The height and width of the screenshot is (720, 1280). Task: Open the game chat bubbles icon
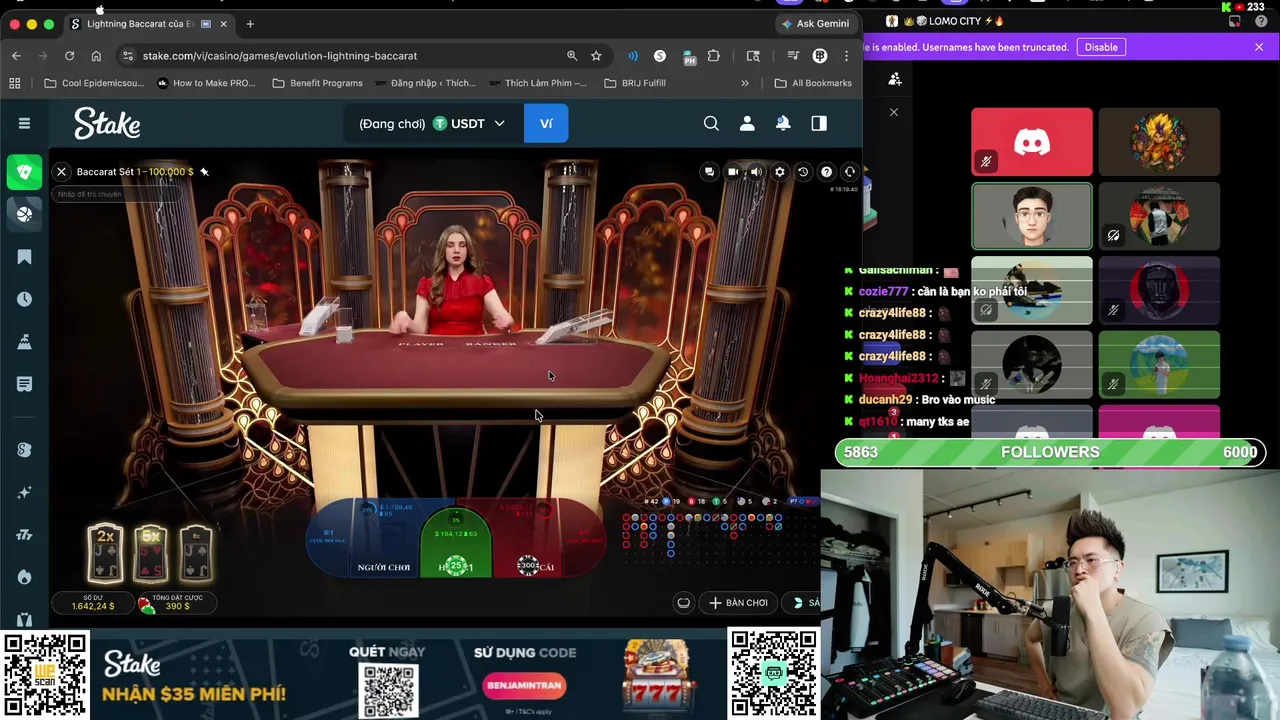coord(709,172)
